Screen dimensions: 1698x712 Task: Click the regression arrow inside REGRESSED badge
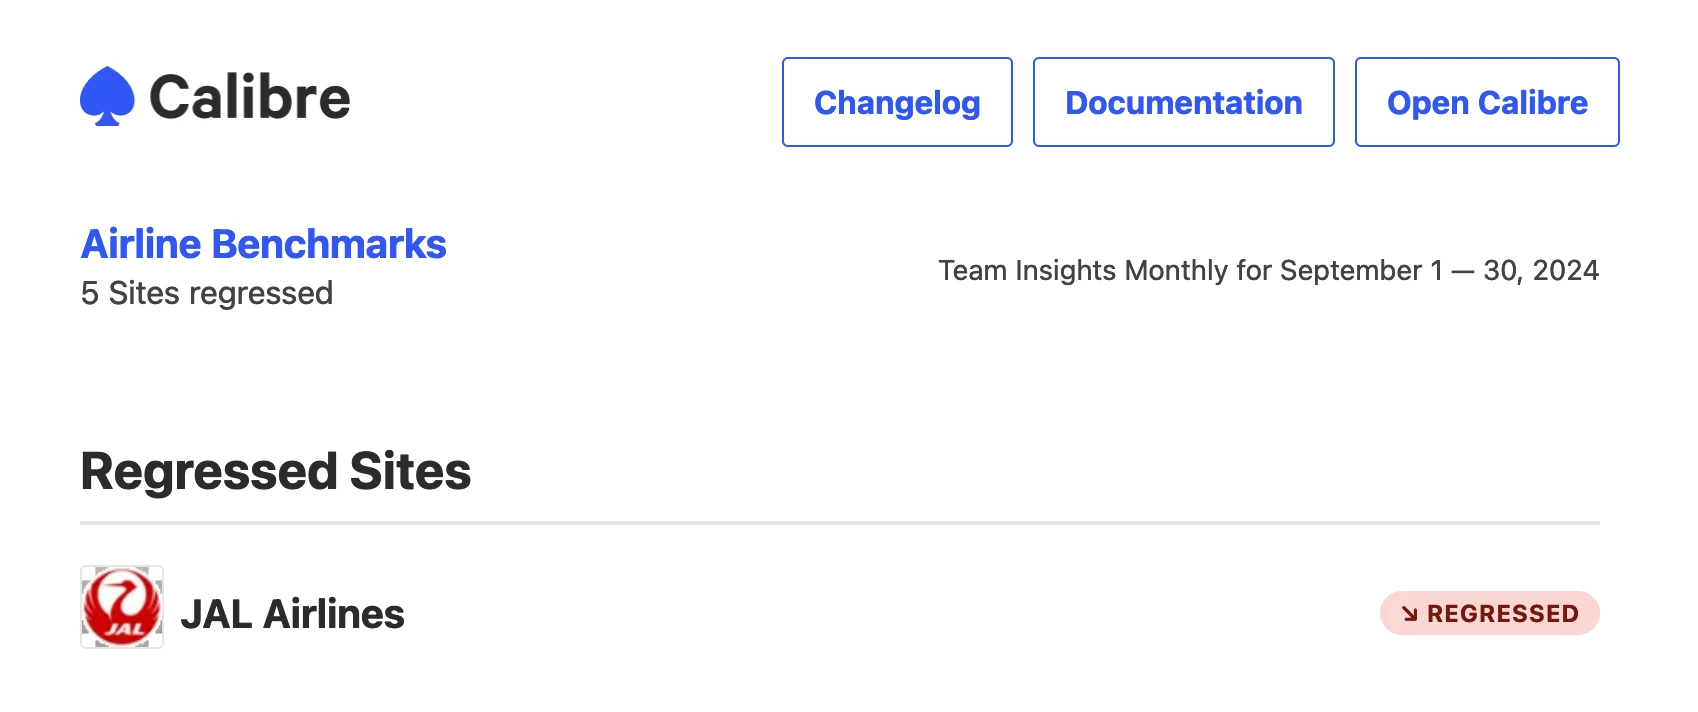(1411, 614)
